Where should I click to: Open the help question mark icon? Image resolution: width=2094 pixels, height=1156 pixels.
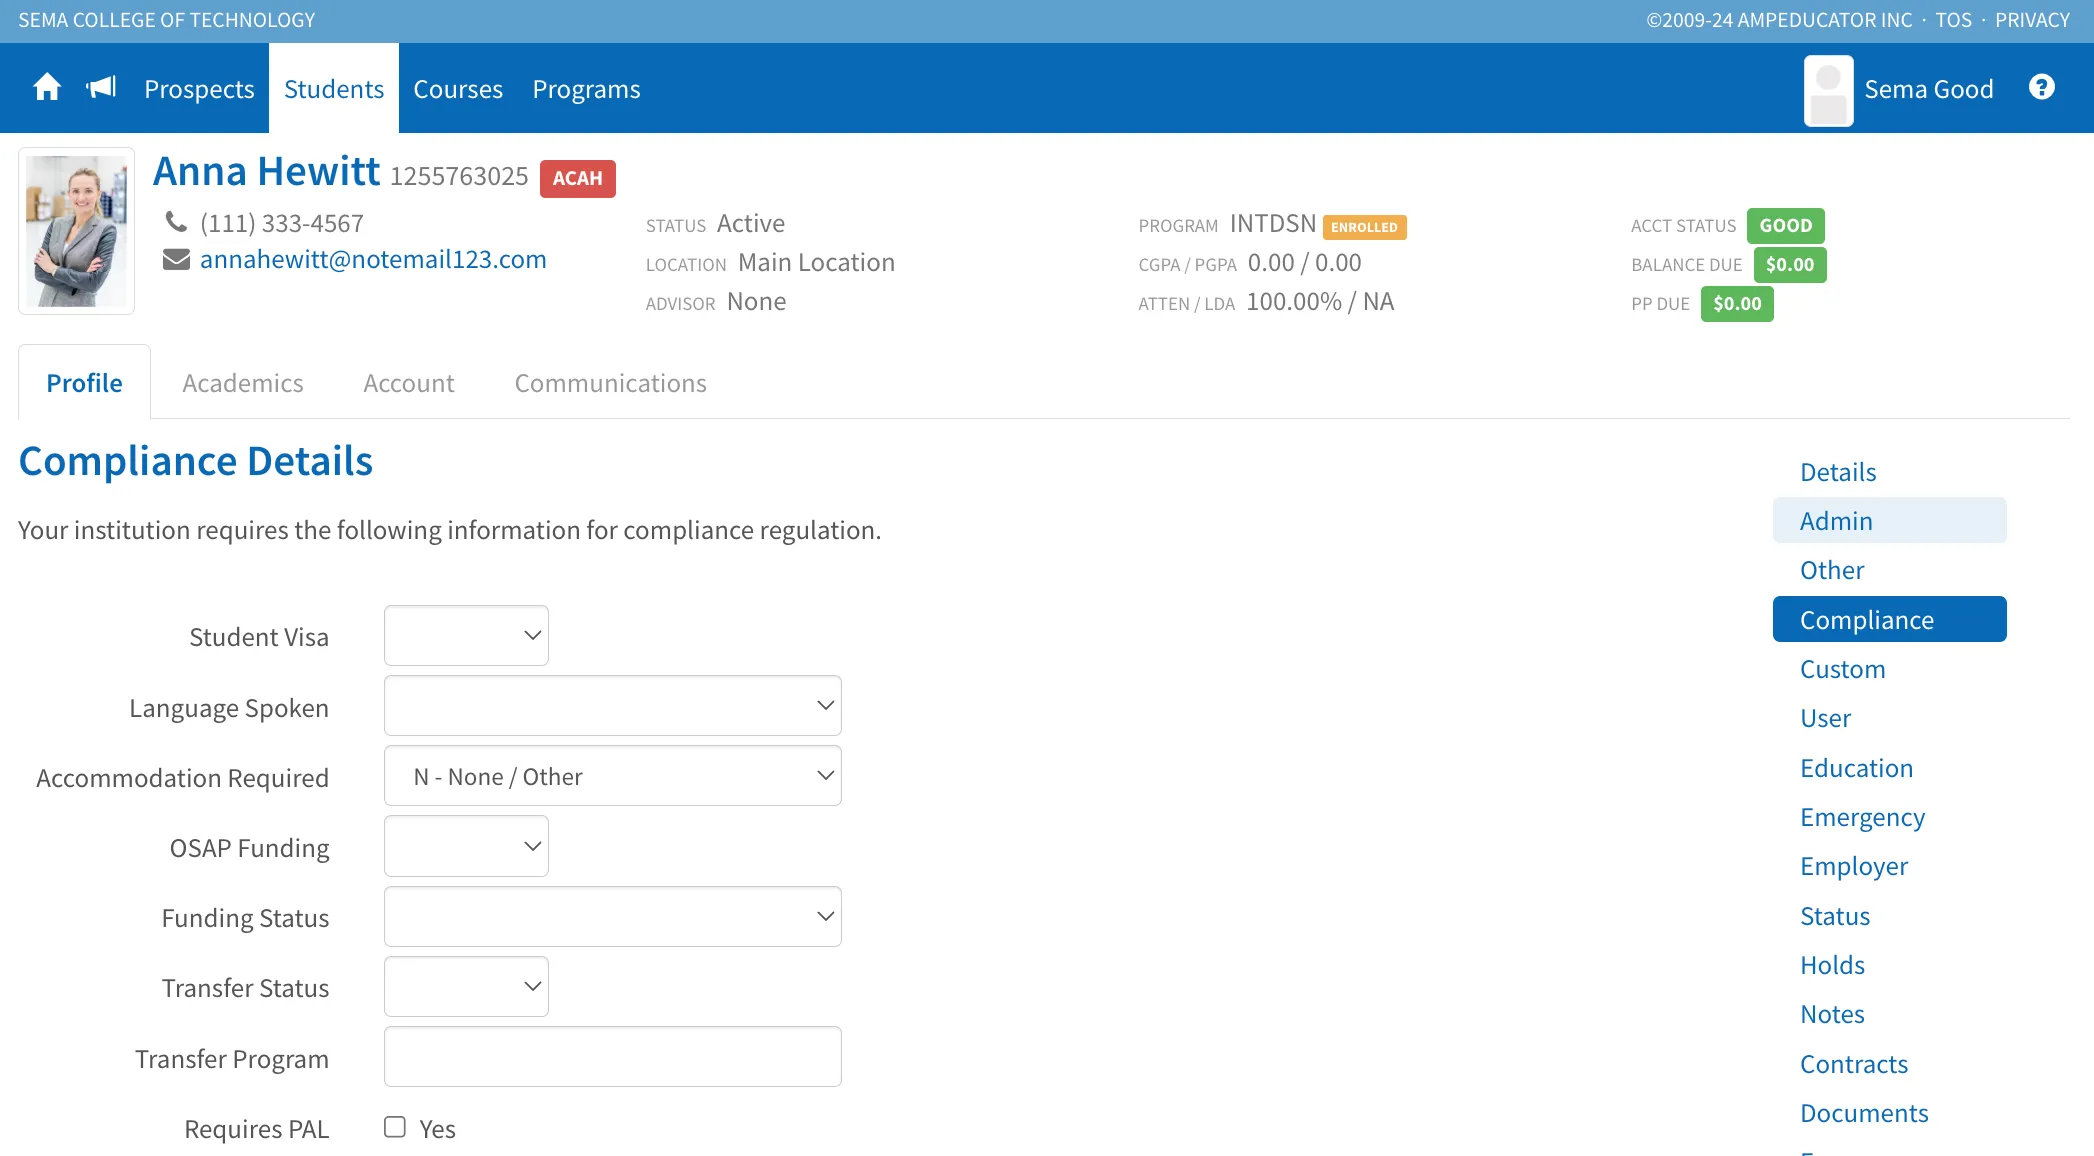pyautogui.click(x=2042, y=88)
